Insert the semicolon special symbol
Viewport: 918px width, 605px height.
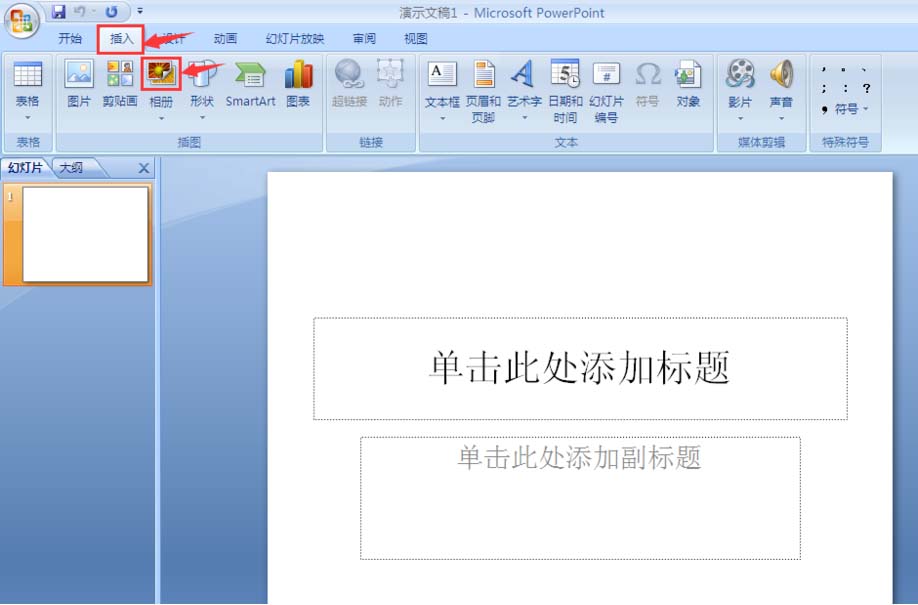coord(824,88)
